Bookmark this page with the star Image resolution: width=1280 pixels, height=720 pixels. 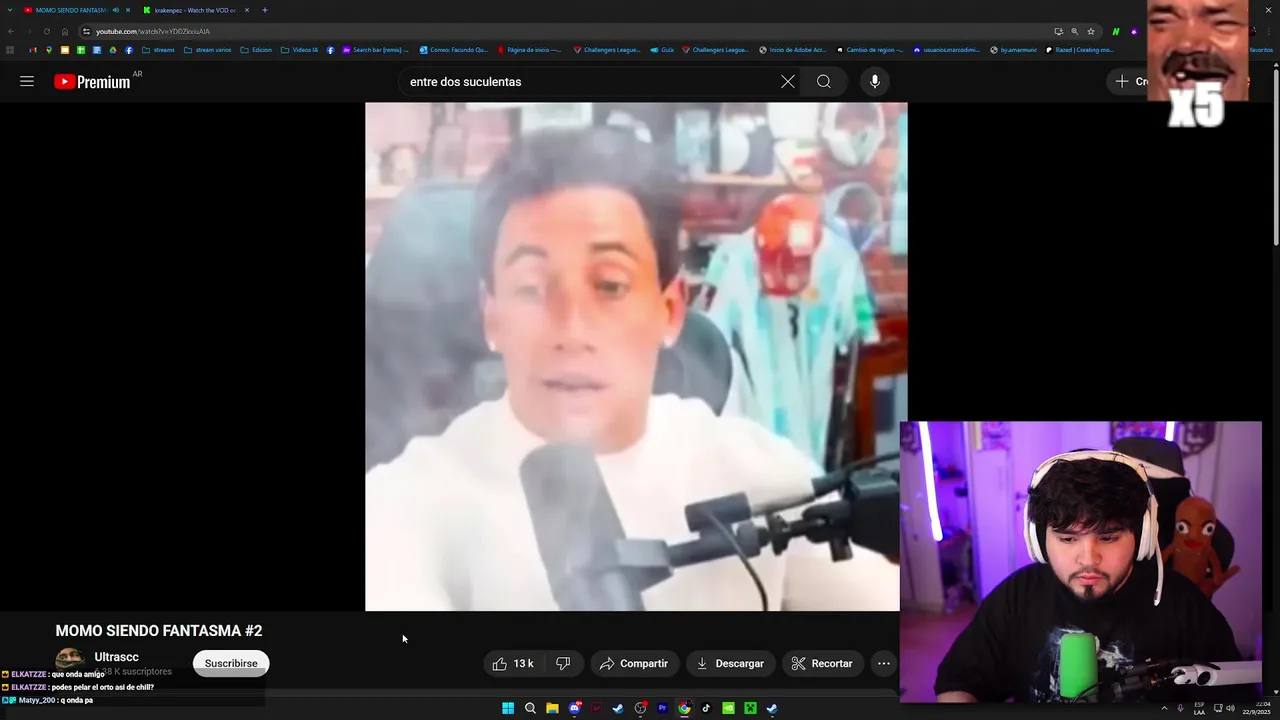(1091, 31)
